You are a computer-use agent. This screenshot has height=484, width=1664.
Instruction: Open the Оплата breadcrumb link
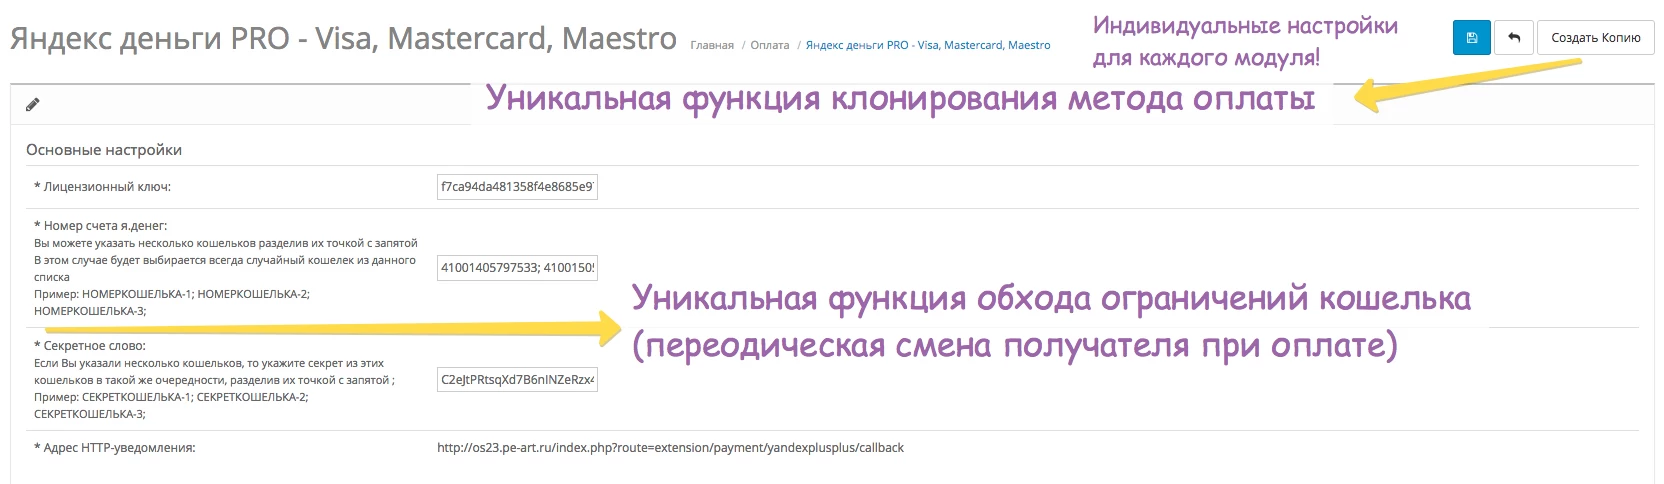(x=770, y=45)
